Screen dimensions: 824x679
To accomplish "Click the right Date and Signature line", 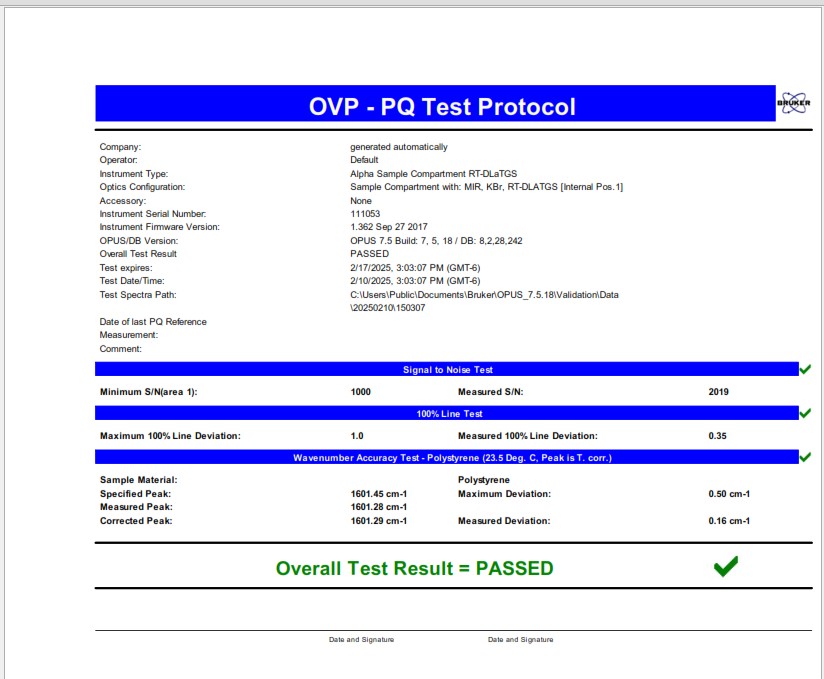I will coord(520,639).
